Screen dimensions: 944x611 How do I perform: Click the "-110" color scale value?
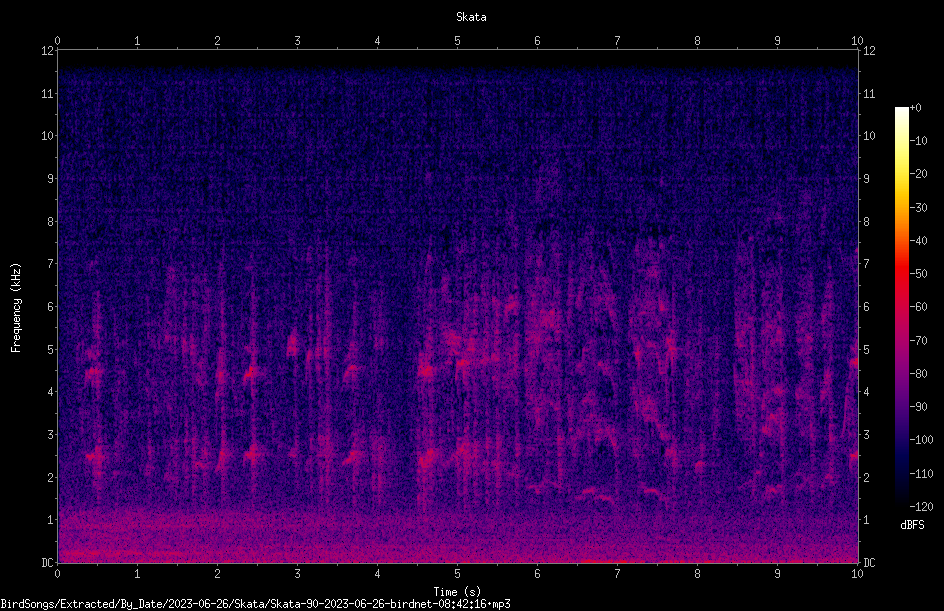point(922,474)
